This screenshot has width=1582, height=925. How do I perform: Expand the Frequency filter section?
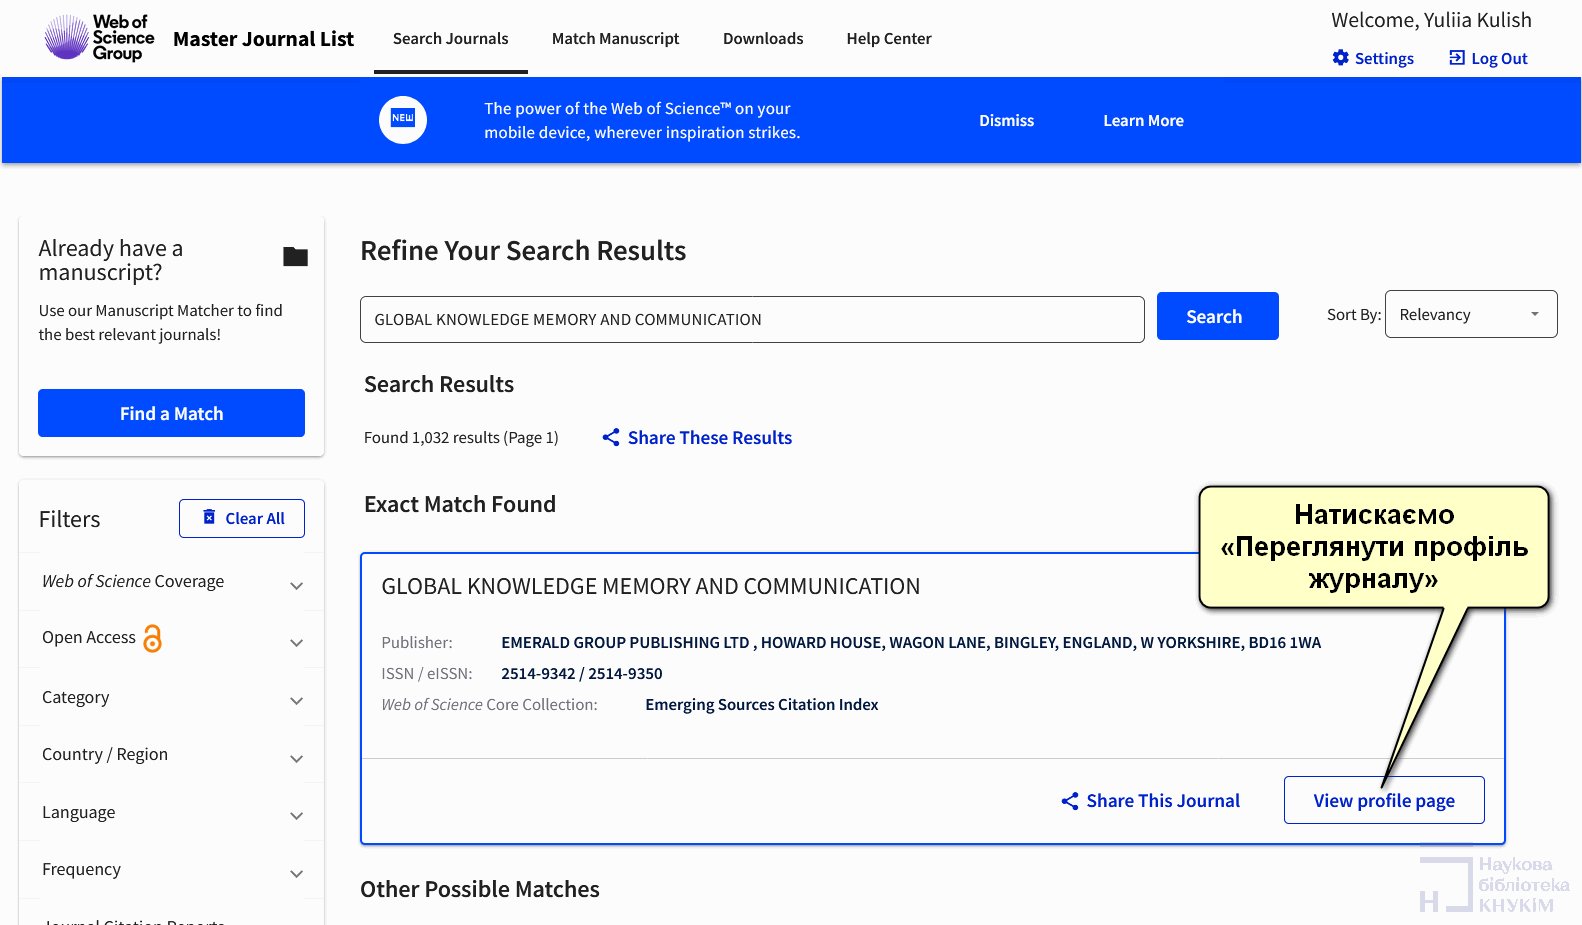[296, 873]
